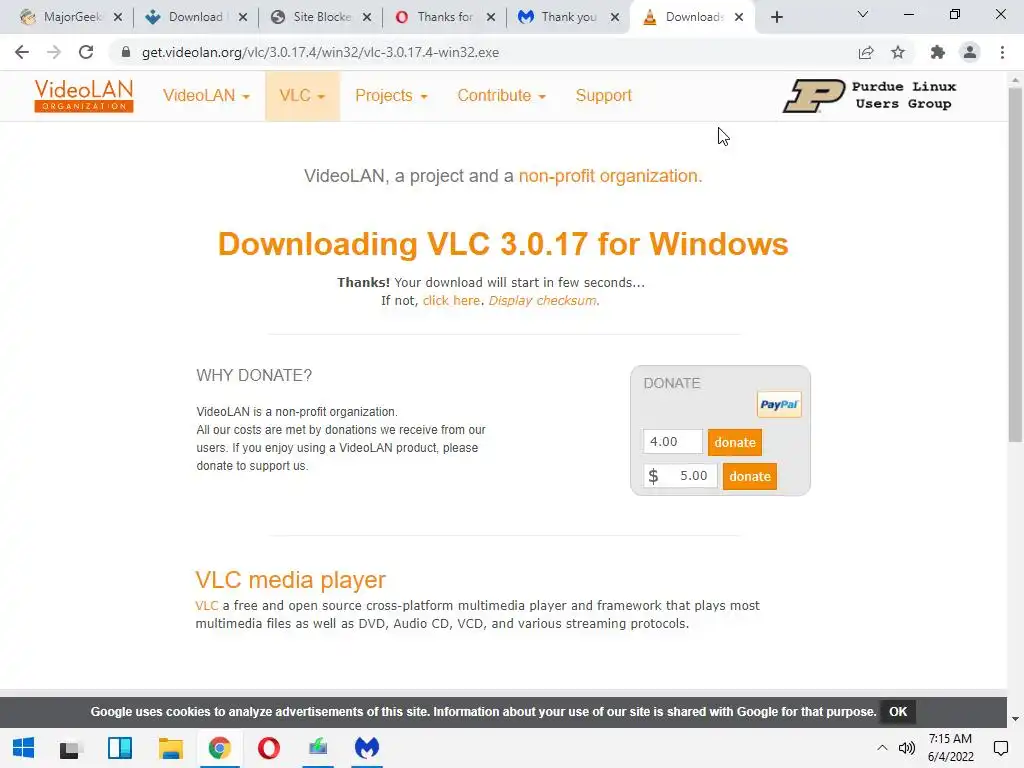The image size is (1024, 768).
Task: Open the blue panel app on taskbar
Action: (120, 748)
